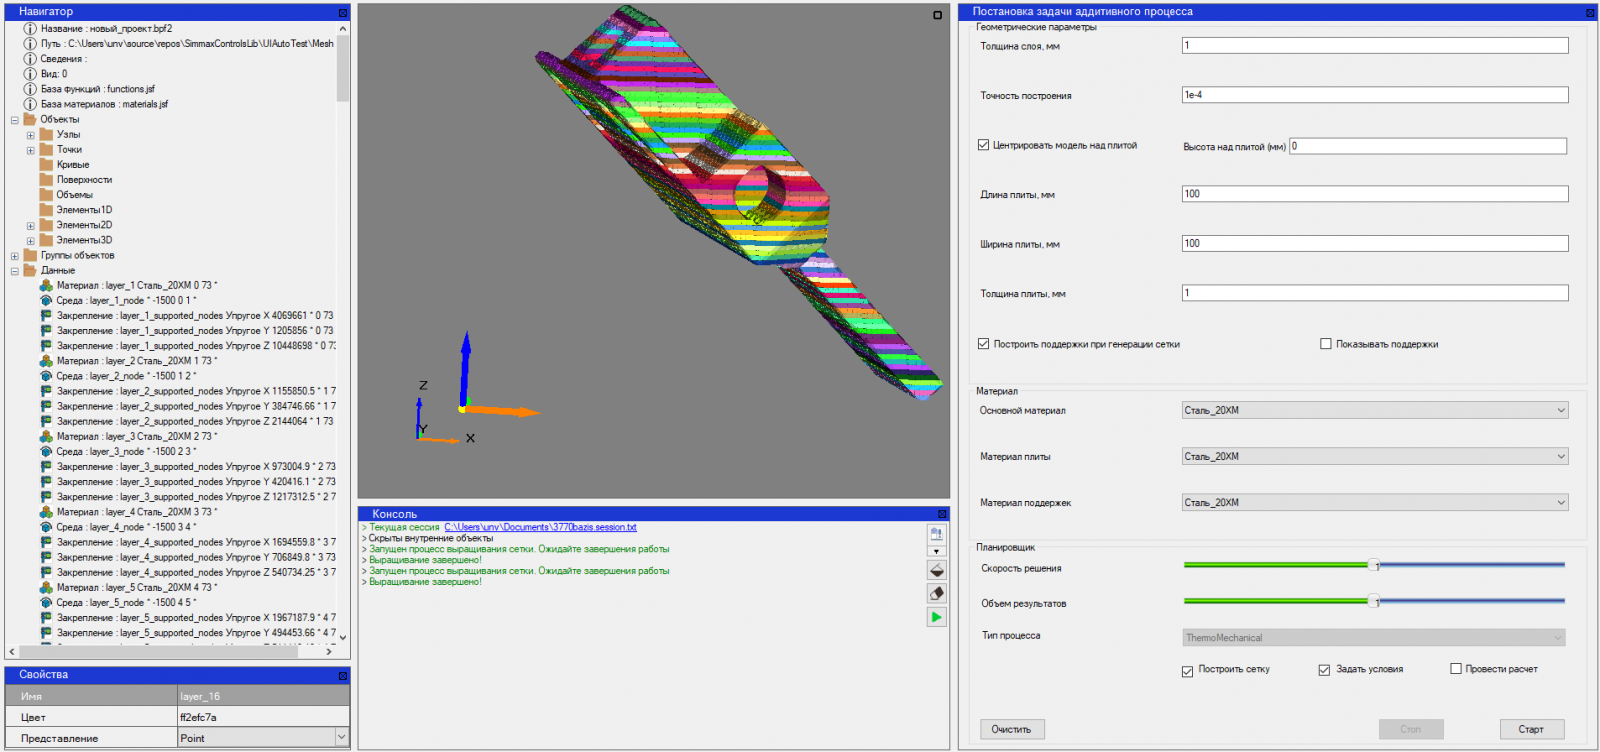
Task: Select Поверхности item in navigator tree
Action: click(84, 180)
